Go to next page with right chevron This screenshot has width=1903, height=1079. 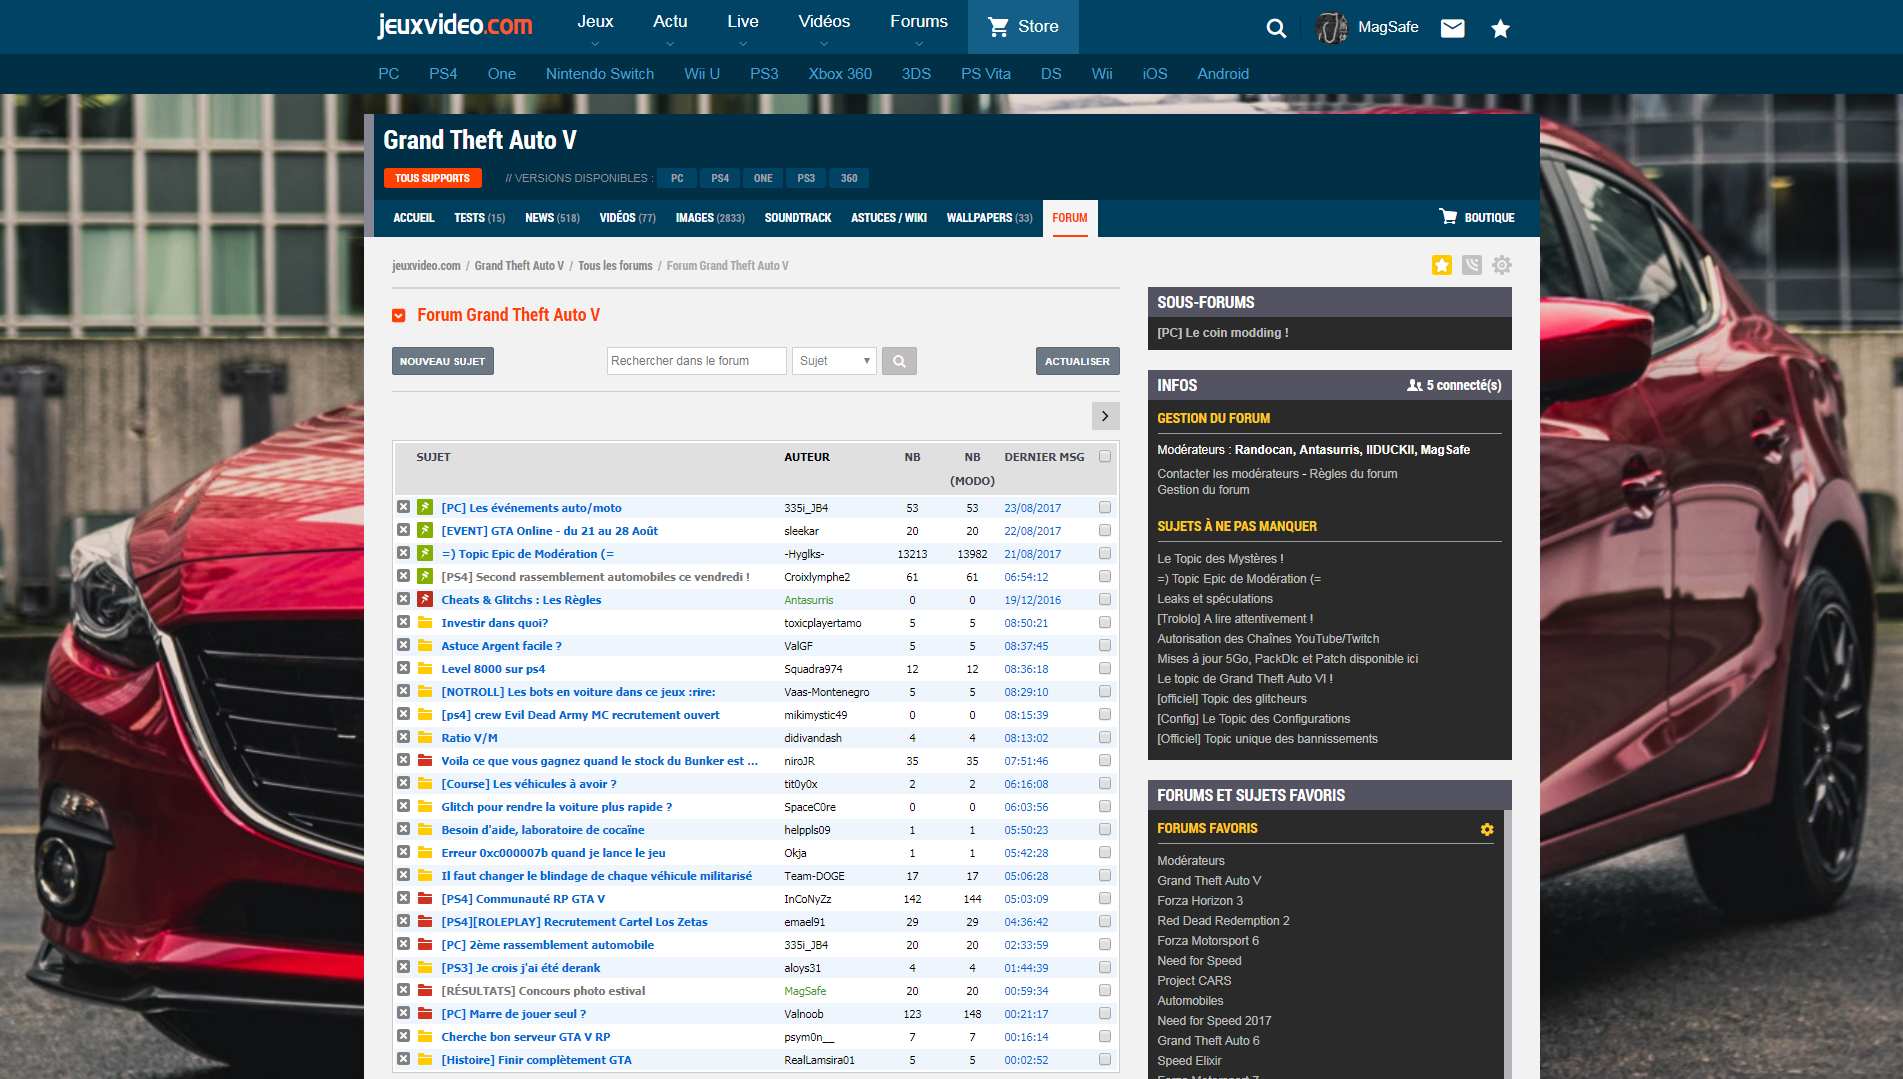coord(1105,416)
